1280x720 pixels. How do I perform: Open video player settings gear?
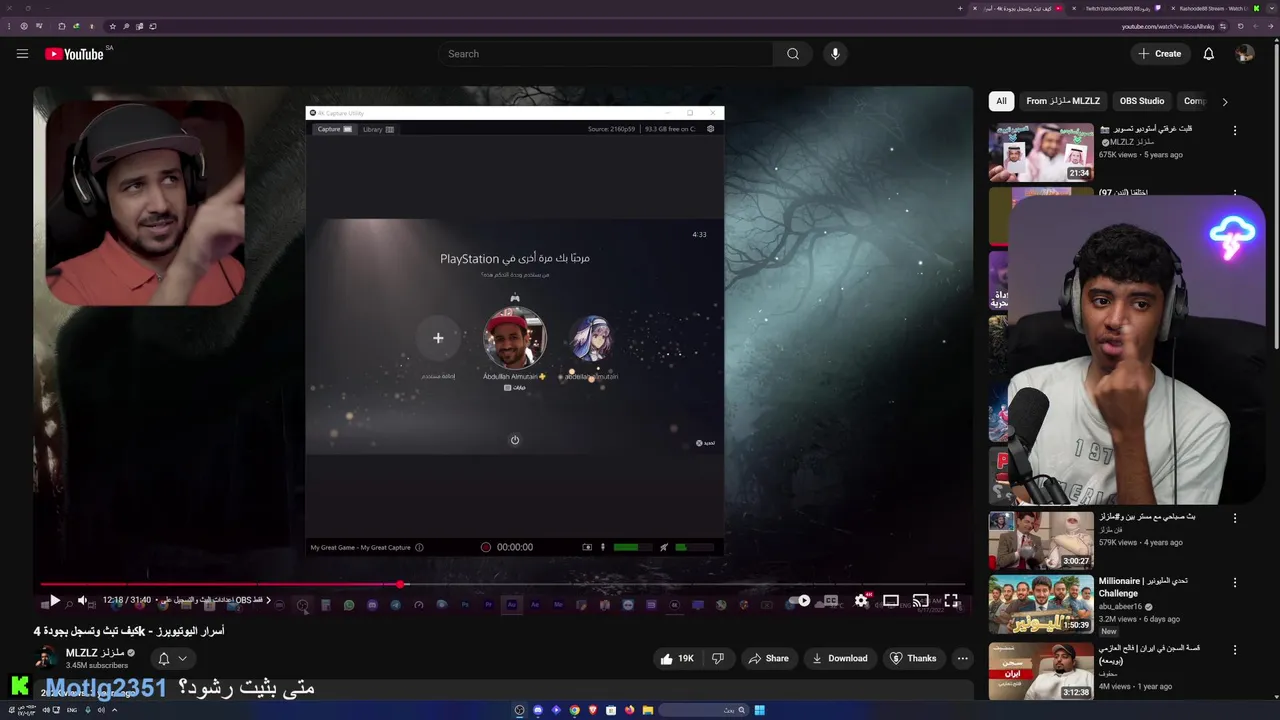pyautogui.click(x=861, y=601)
